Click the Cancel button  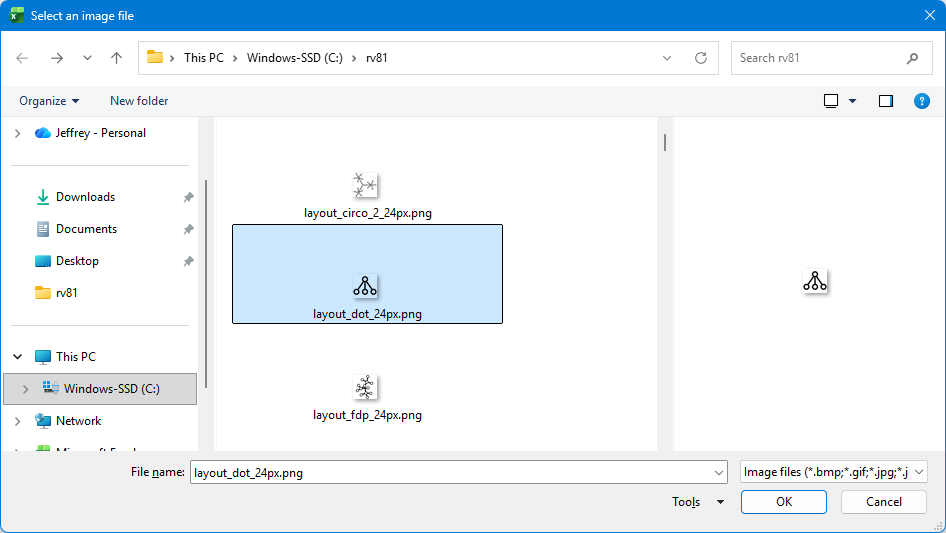click(x=884, y=502)
